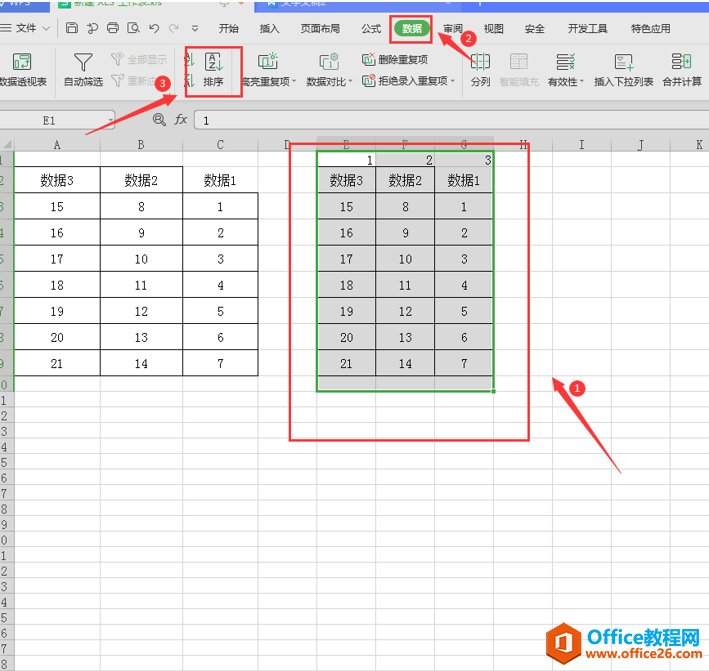Viewport: 709px width, 671px height.
Task: Open the quick access toolbar customize dropdown
Action: pos(195,28)
